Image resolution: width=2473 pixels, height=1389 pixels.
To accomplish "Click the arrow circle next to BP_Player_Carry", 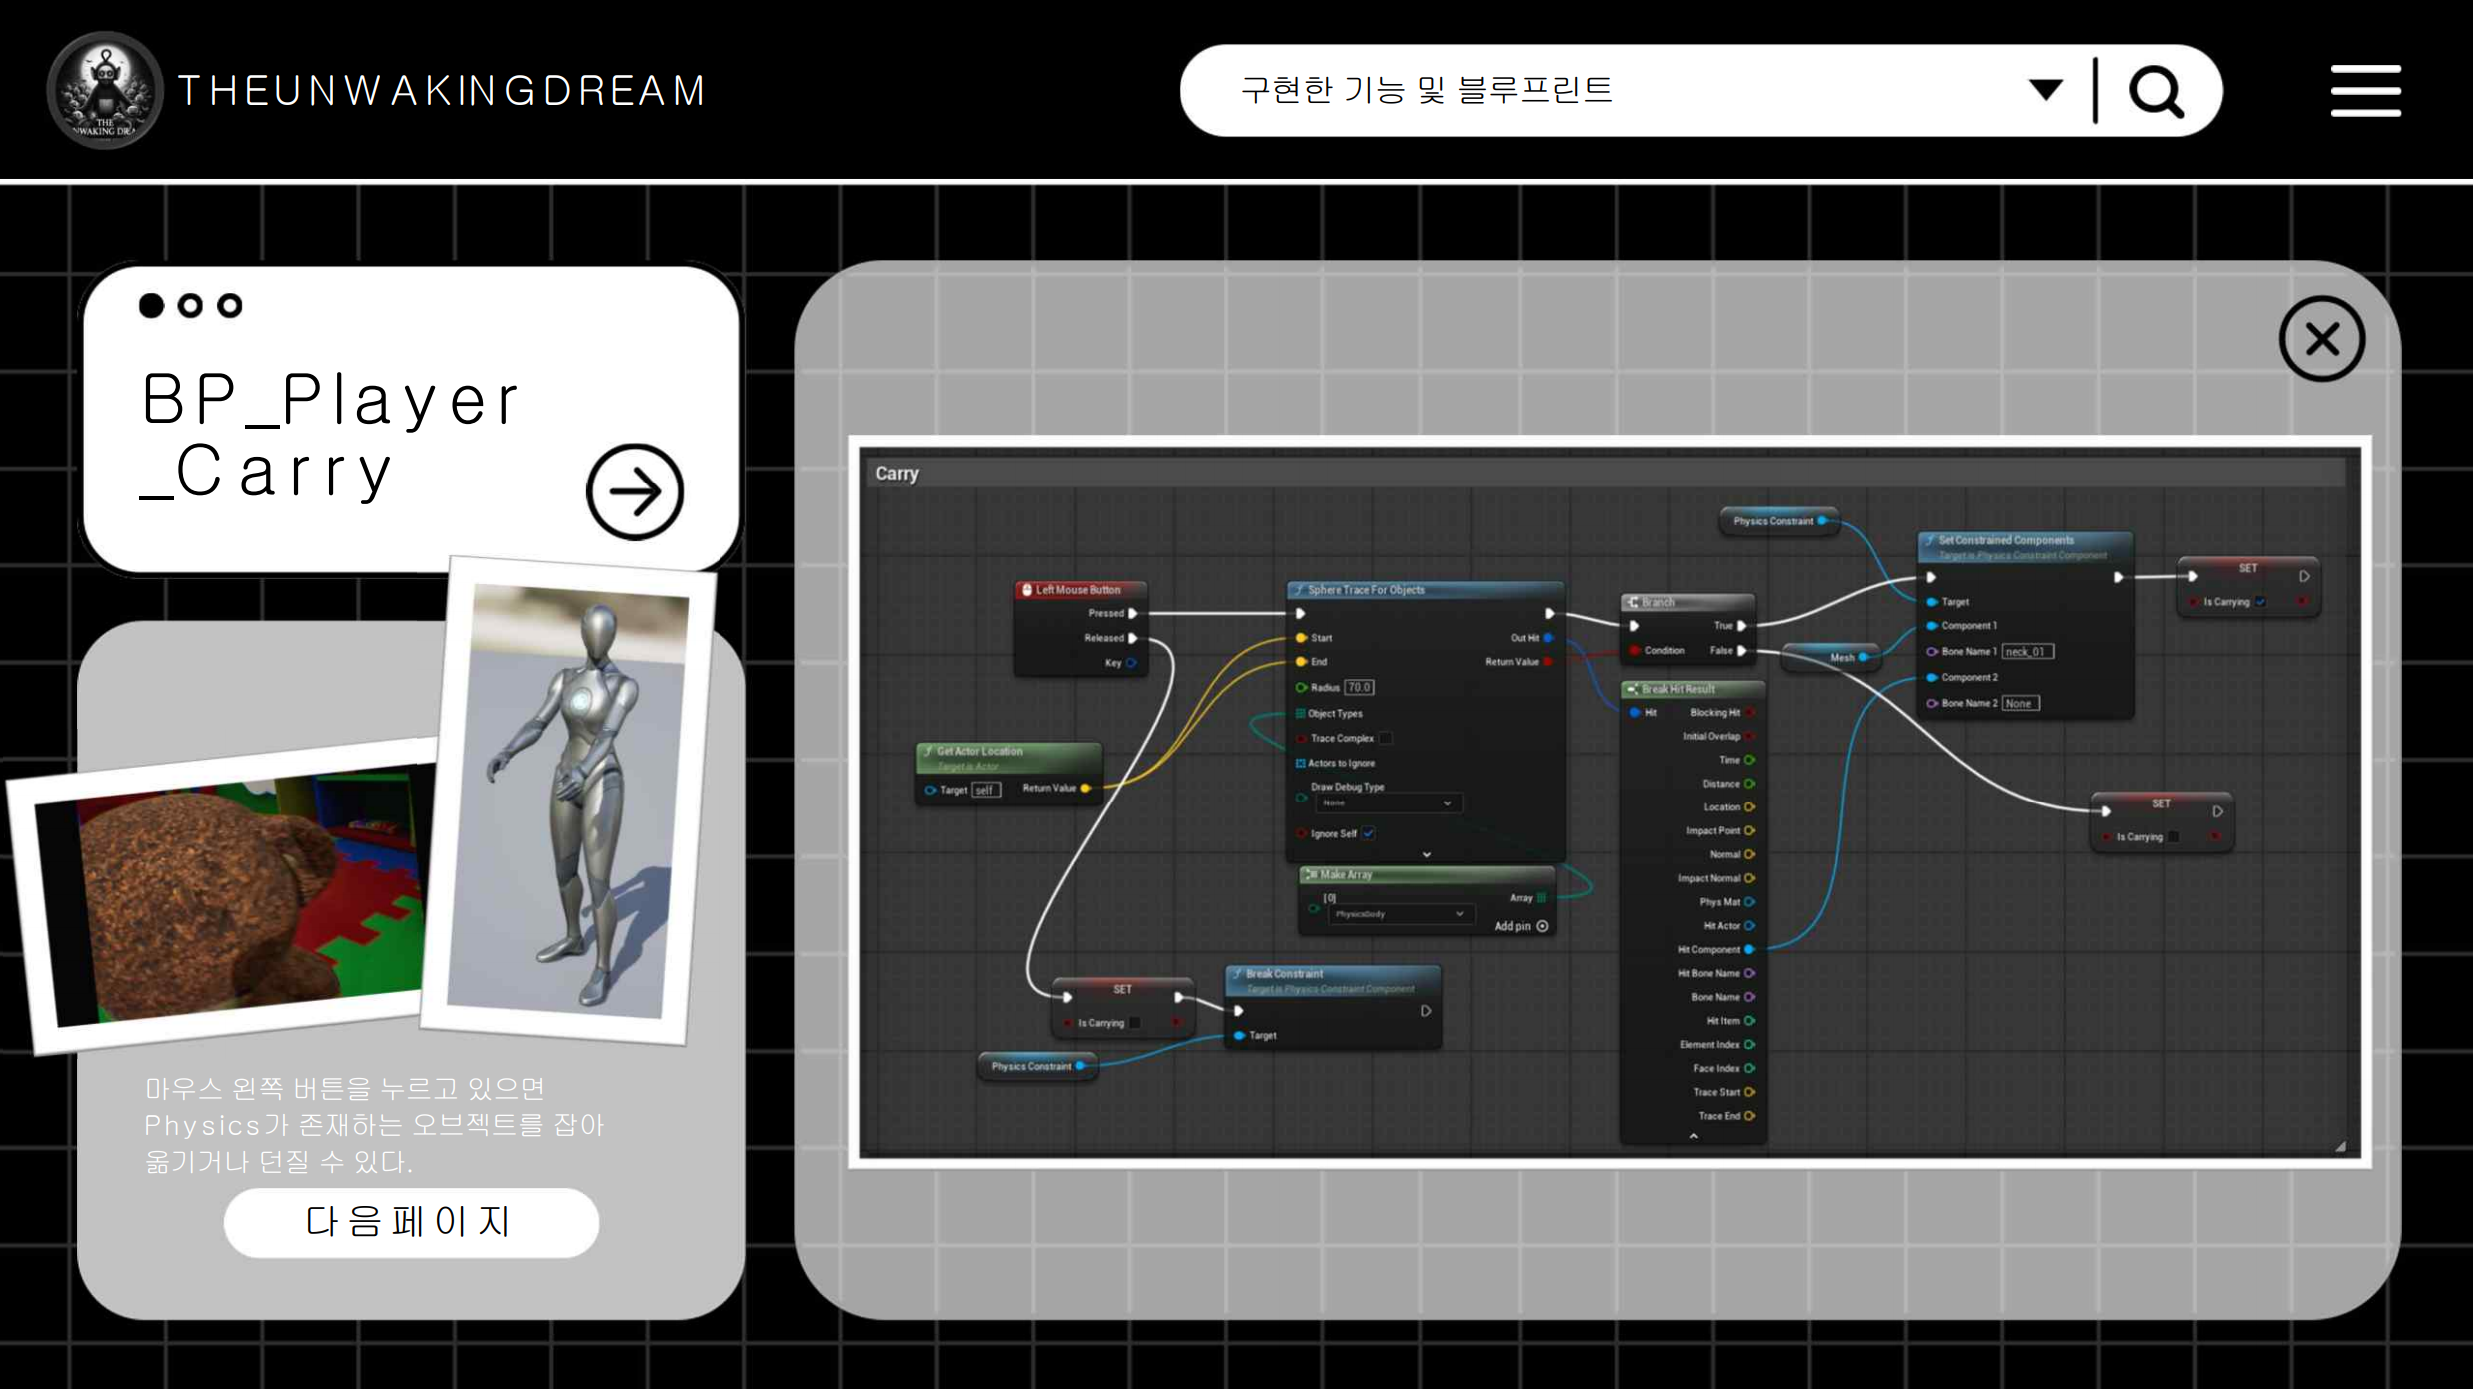I will [x=635, y=491].
